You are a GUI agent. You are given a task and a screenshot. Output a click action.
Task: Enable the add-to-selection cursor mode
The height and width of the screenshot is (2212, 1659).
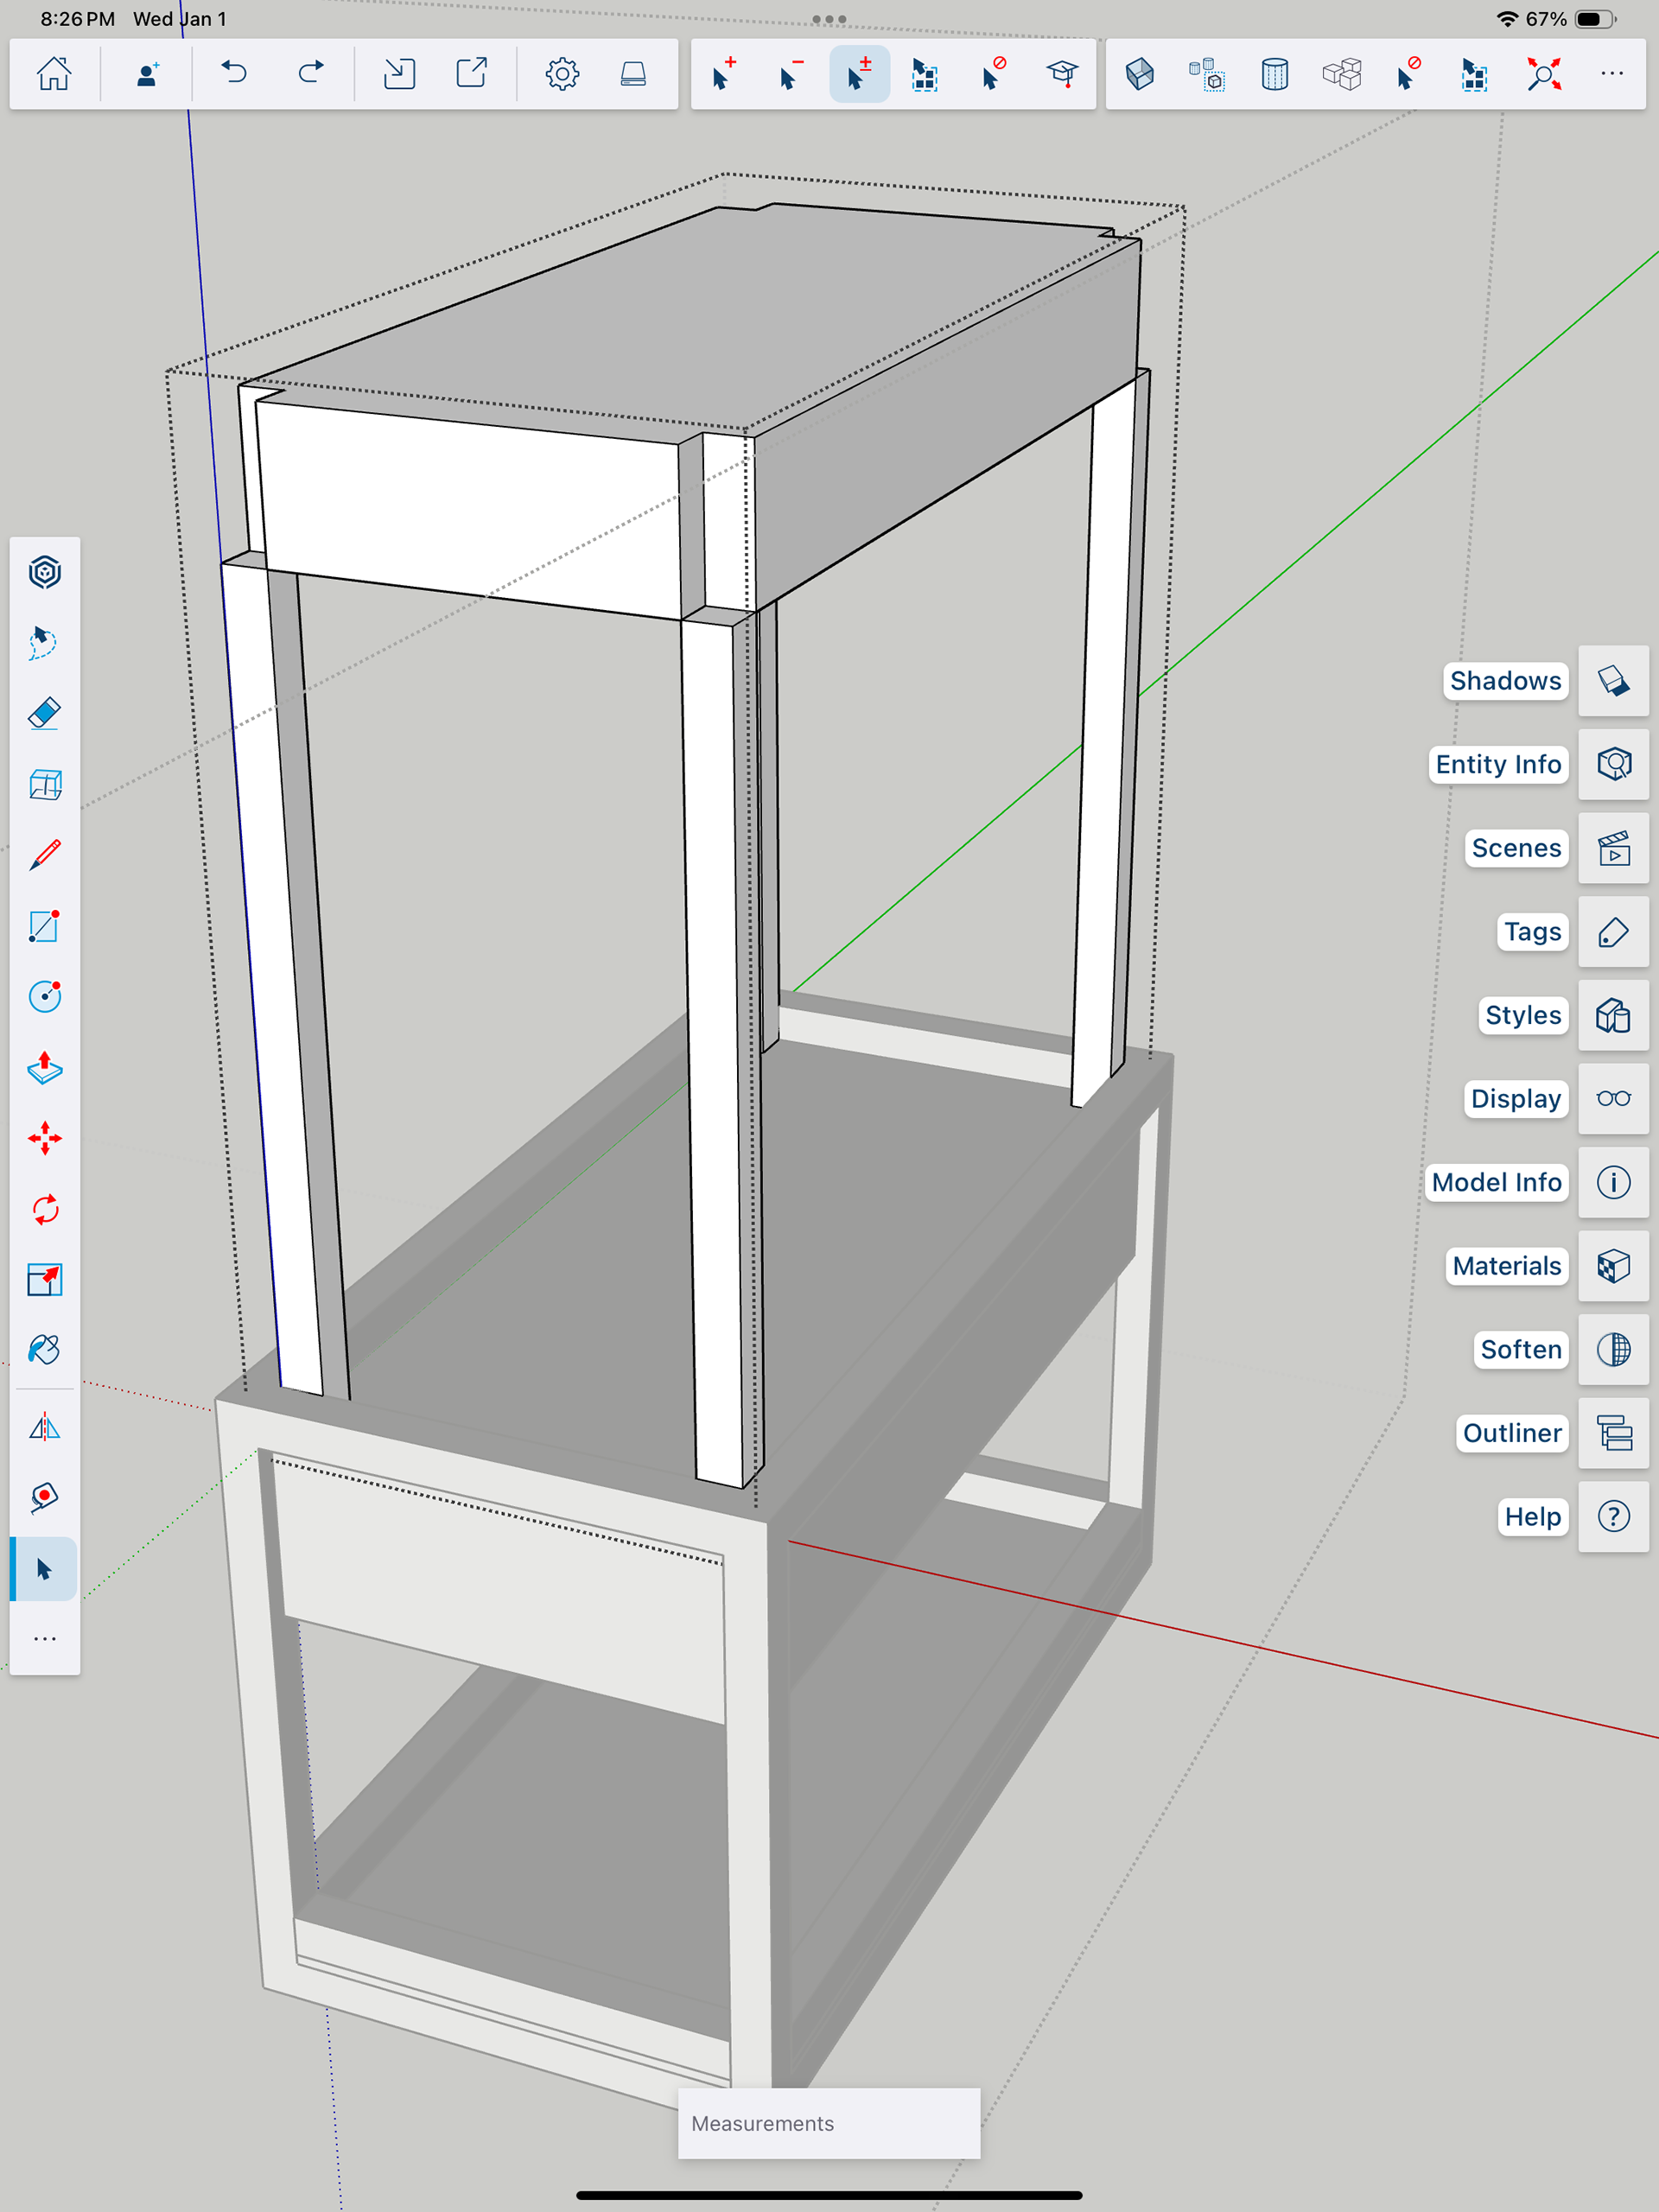tap(723, 74)
